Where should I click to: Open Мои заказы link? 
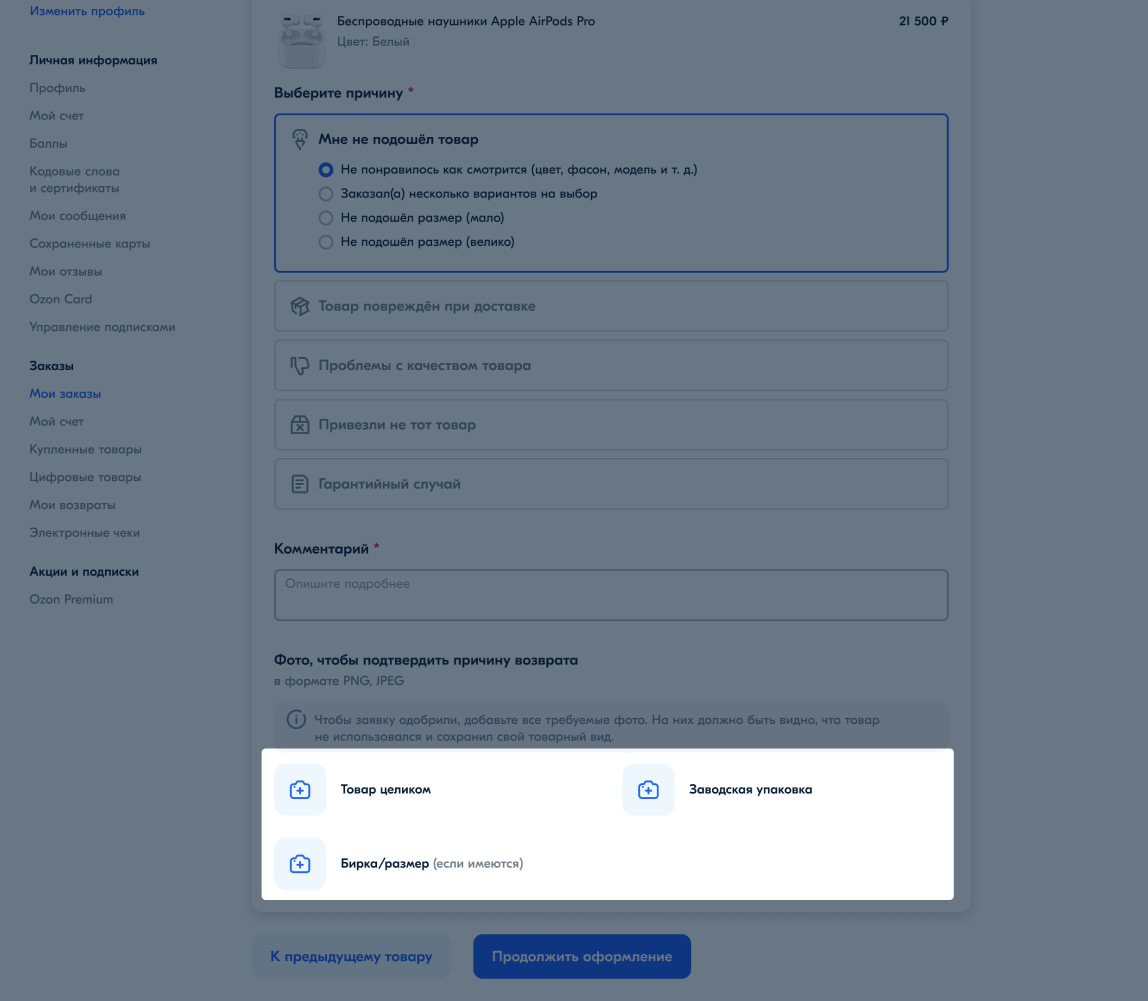(65, 394)
